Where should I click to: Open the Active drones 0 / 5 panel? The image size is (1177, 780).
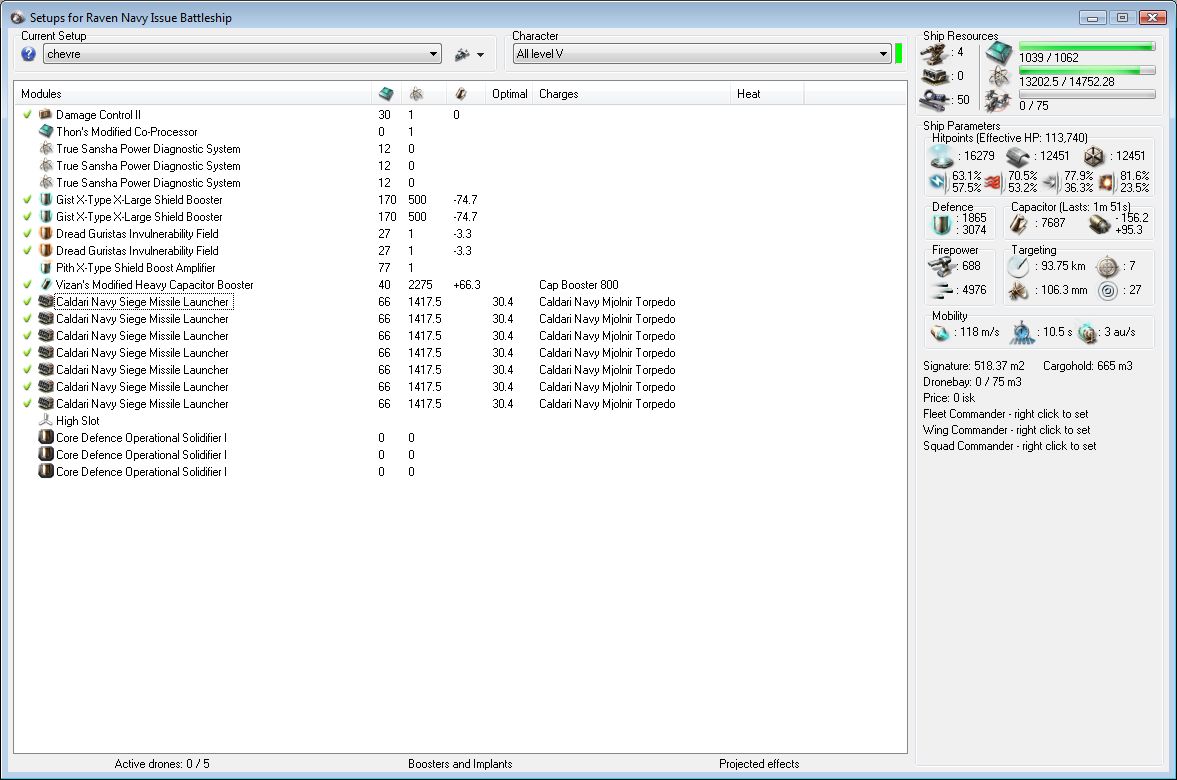[x=162, y=763]
